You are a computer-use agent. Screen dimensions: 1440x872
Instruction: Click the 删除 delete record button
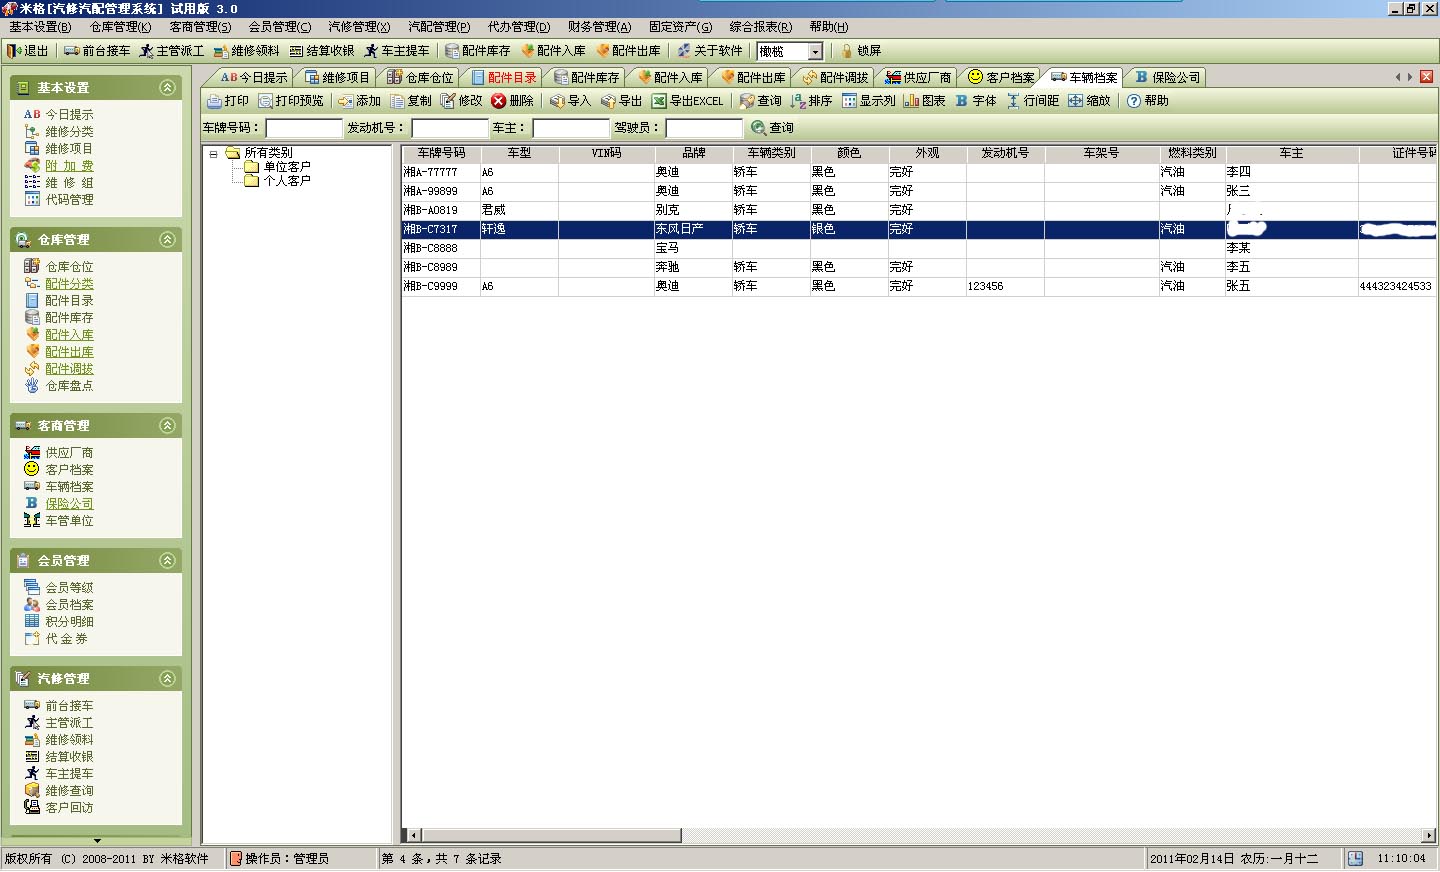[x=513, y=101]
